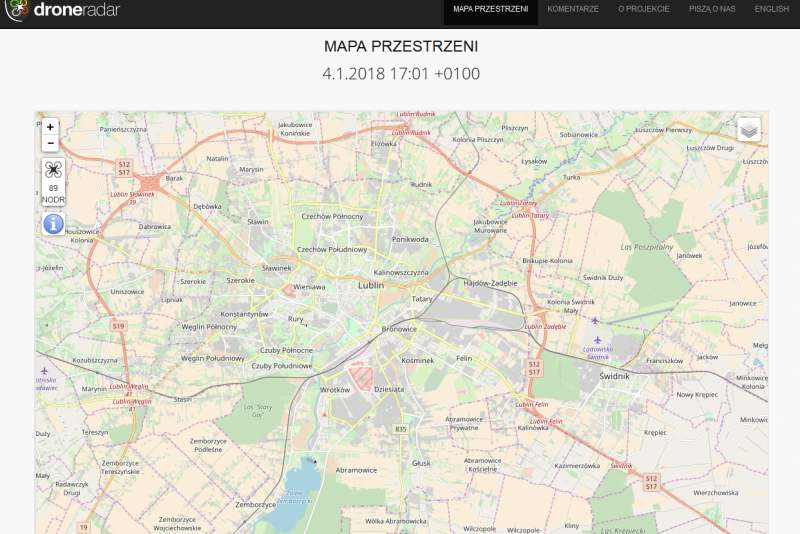Viewport: 800px width, 534px height.
Task: Click the 835 road shield marker
Action: (x=401, y=429)
